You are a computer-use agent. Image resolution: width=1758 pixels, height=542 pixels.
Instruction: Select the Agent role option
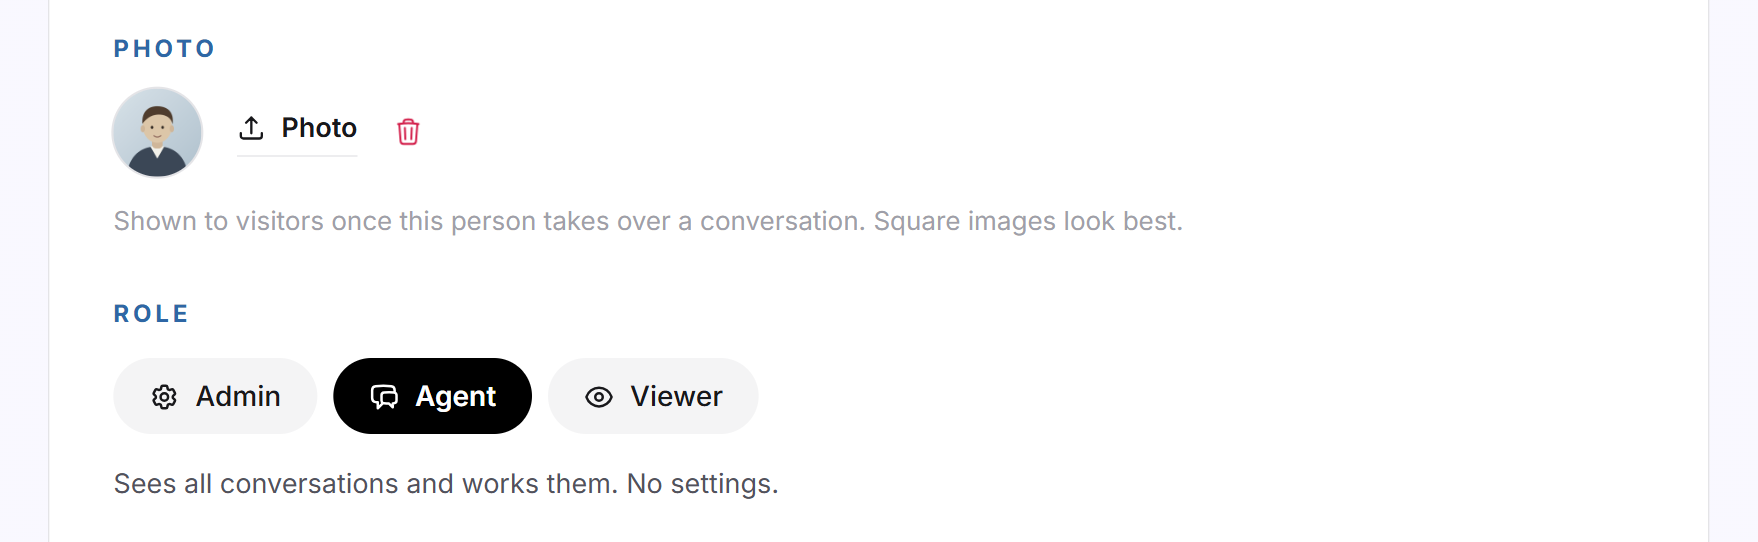point(432,396)
